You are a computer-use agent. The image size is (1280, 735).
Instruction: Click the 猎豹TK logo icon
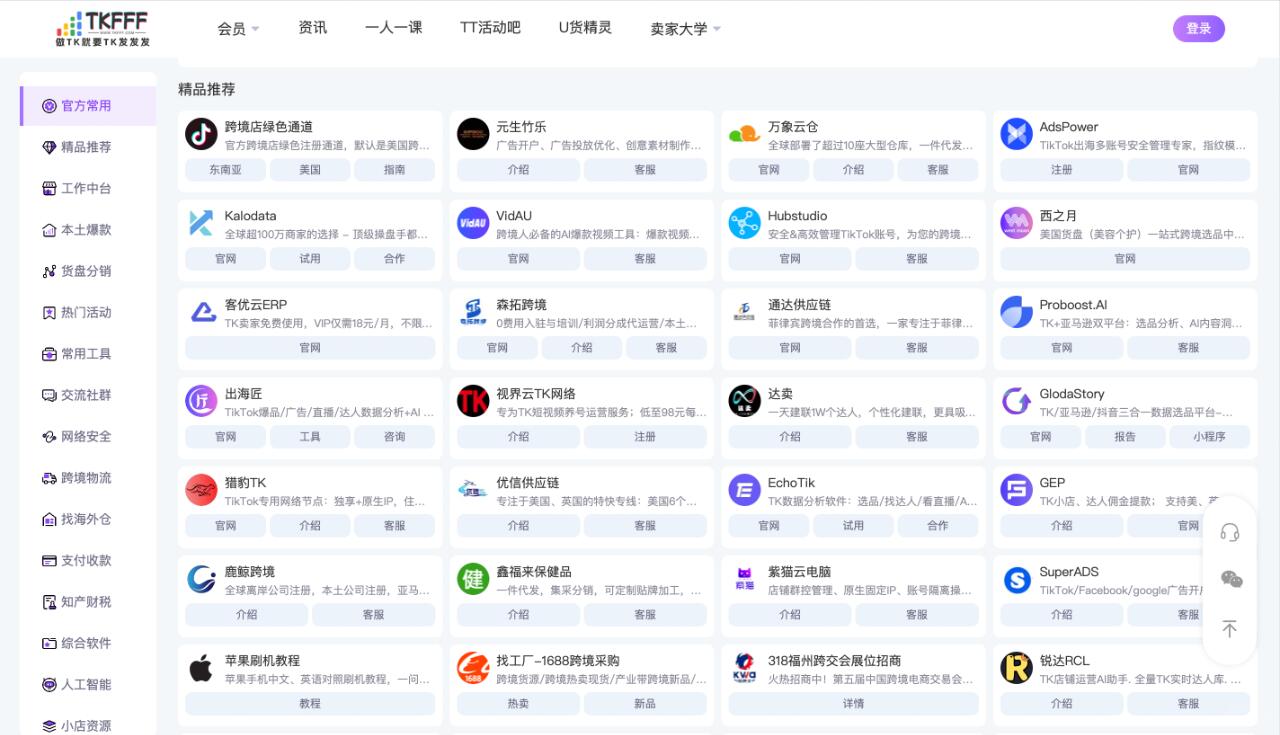tap(201, 490)
